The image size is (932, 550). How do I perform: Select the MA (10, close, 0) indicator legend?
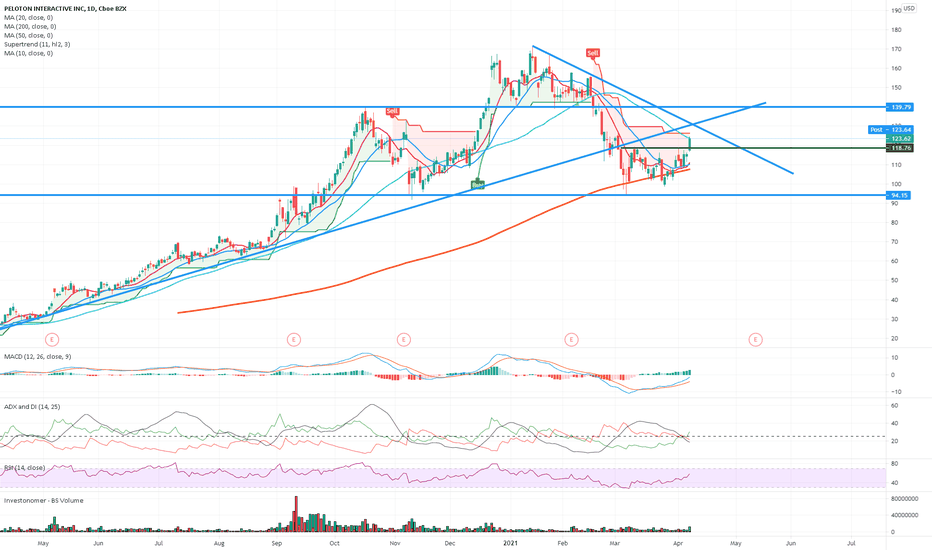point(29,54)
